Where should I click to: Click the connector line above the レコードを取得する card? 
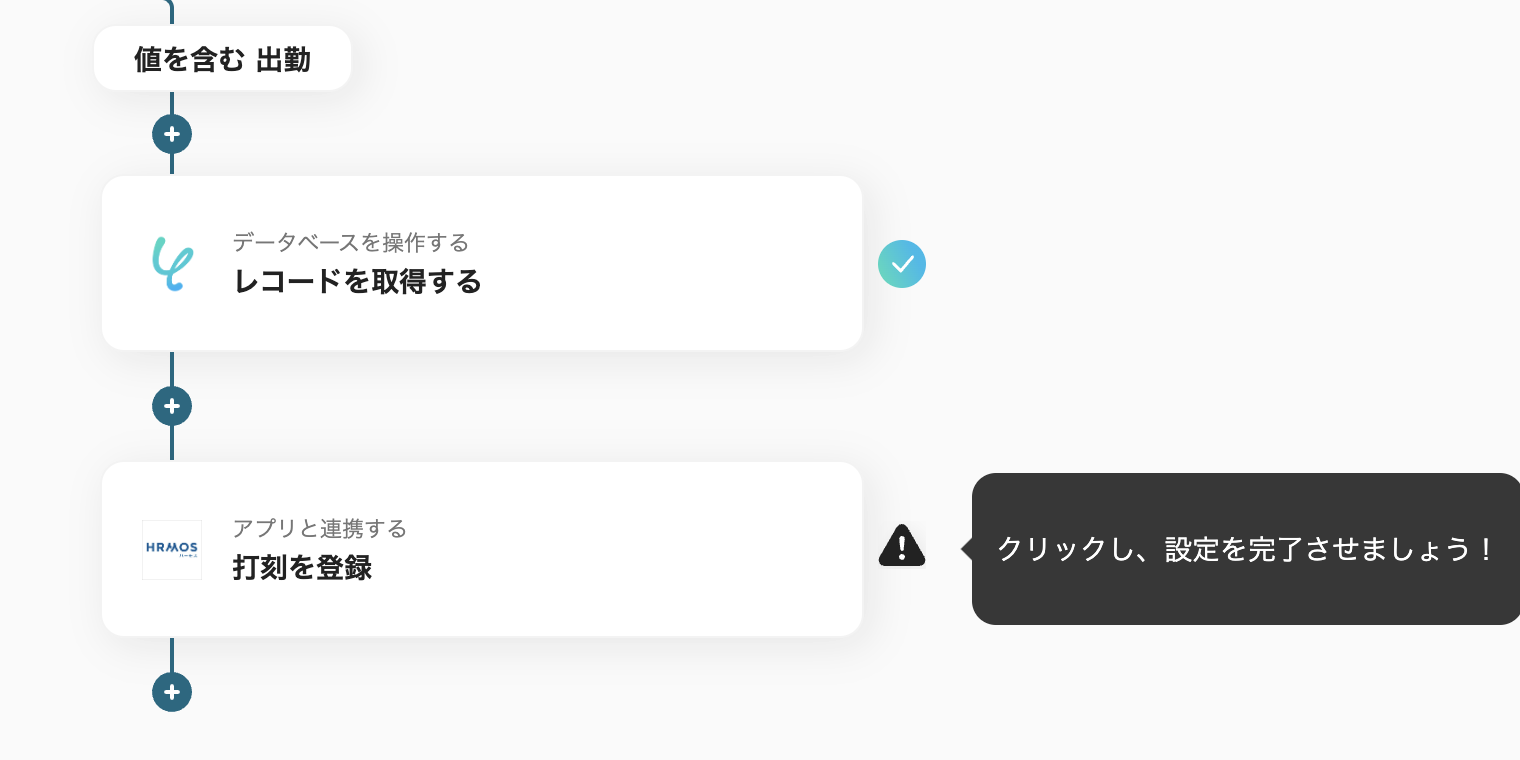[172, 164]
